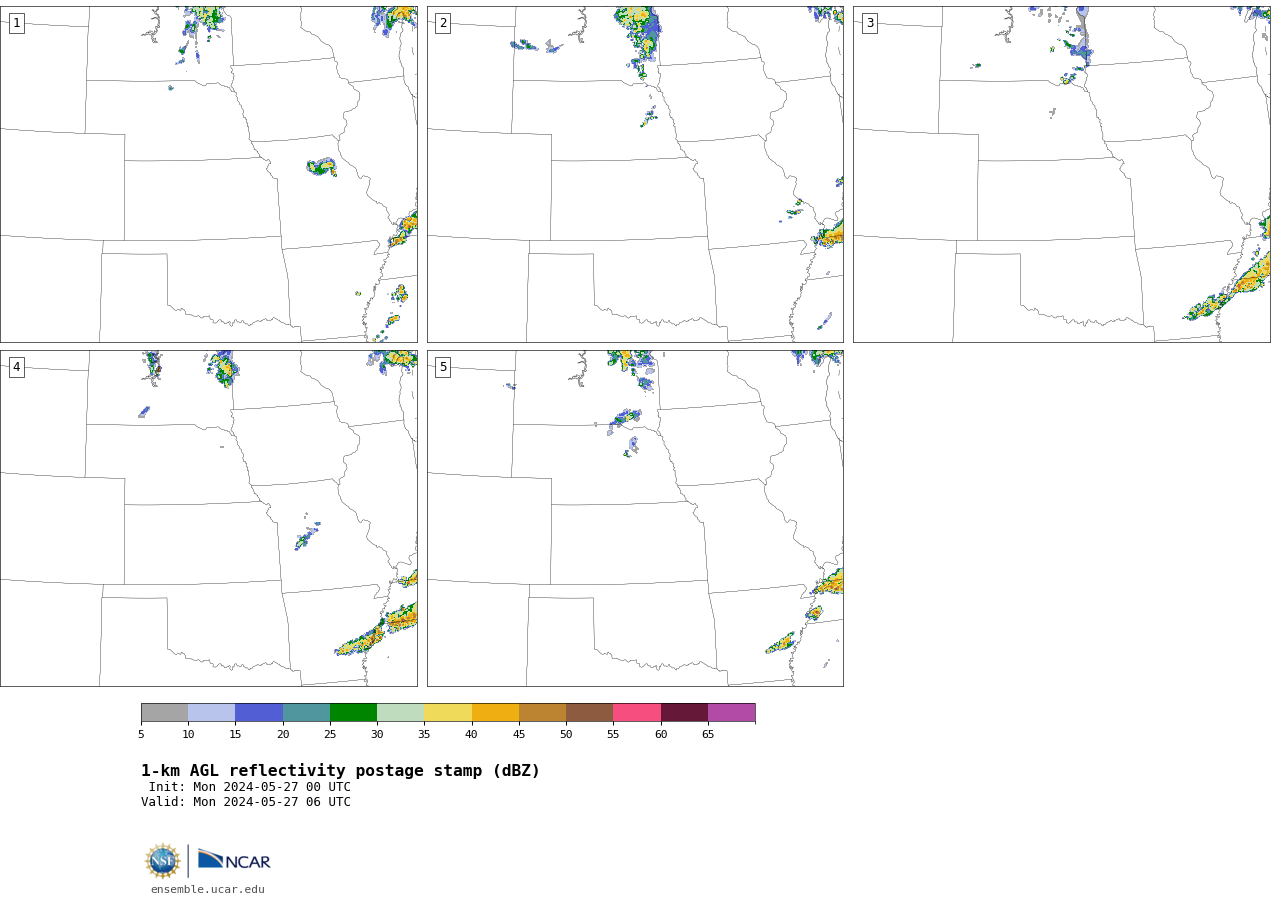Screen dimensions: 1280x901
Task: Click the panel number 2 label box
Action: pyautogui.click(x=443, y=23)
